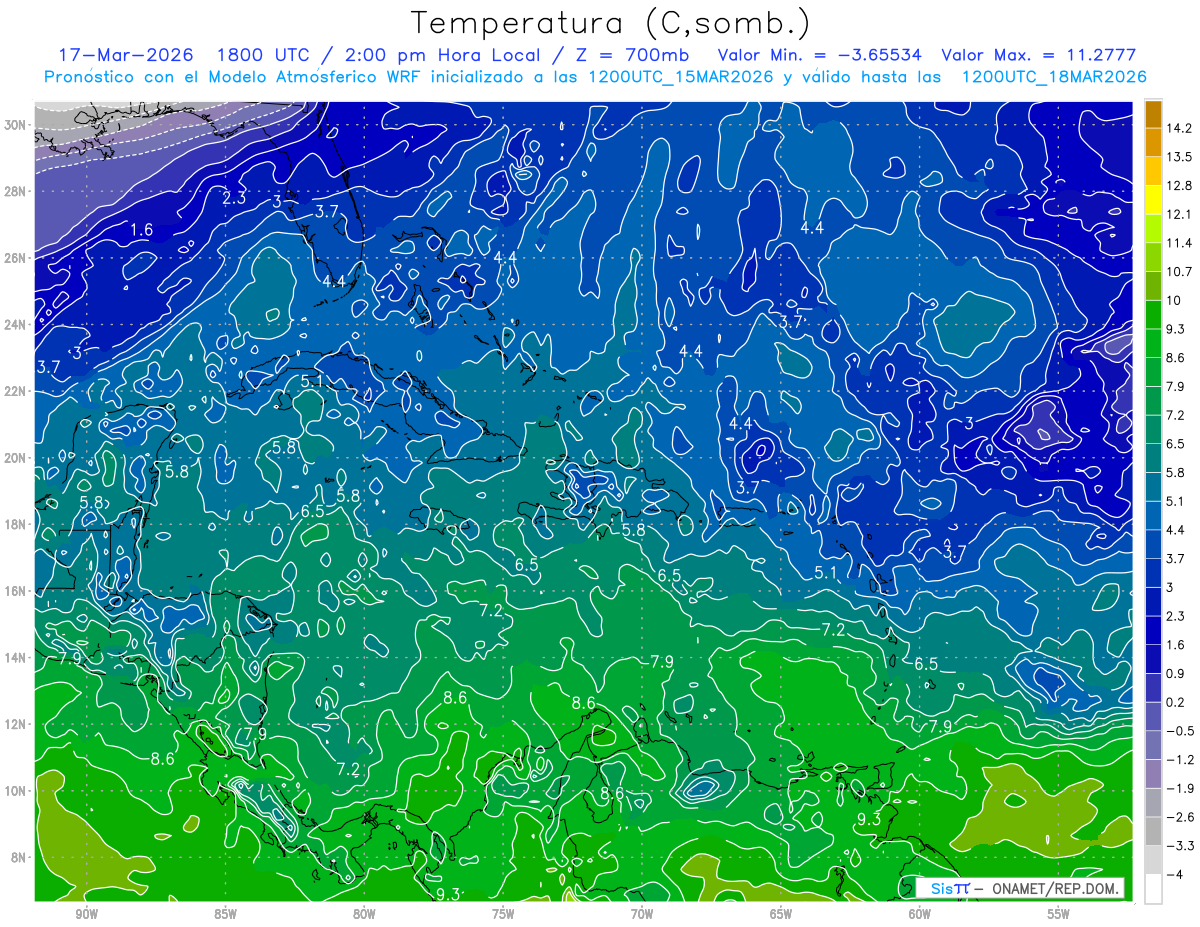Click the '10.7' value on the color legend

(1179, 272)
